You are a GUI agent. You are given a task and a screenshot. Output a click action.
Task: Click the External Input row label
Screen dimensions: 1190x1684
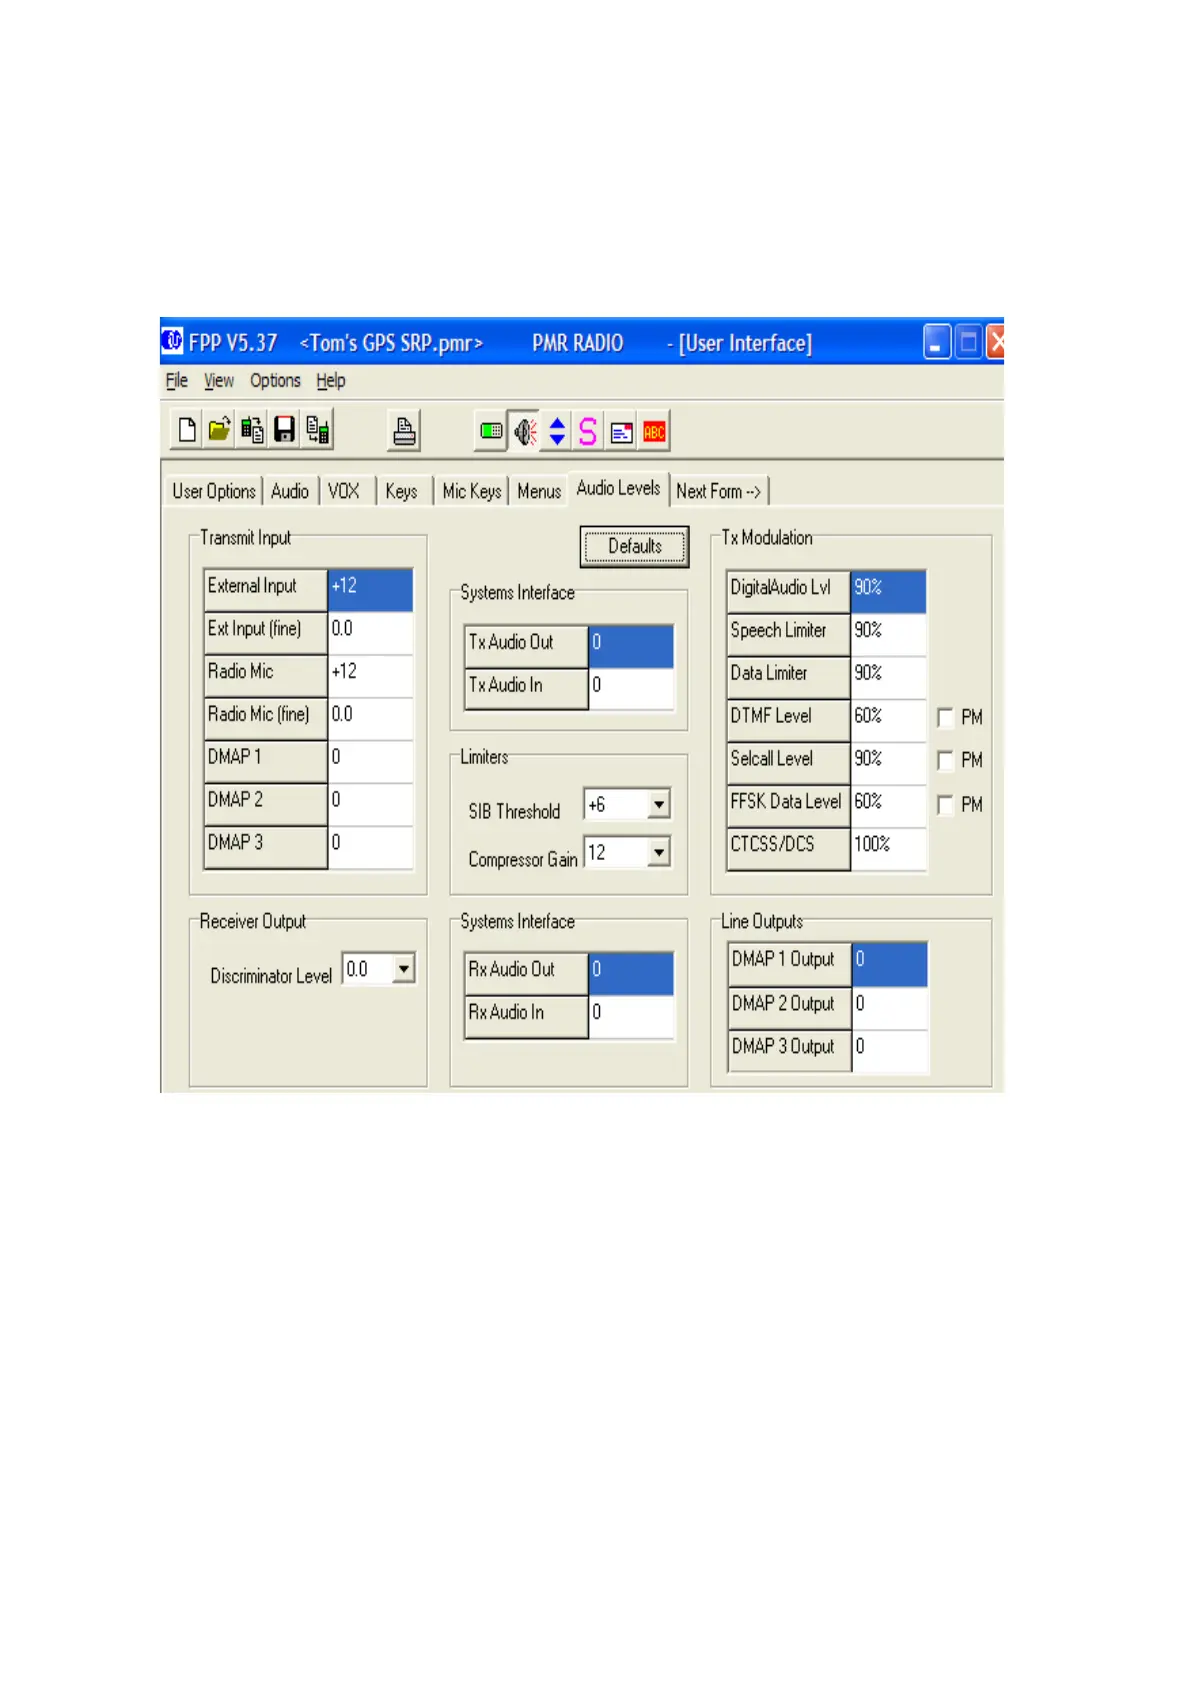tap(265, 589)
